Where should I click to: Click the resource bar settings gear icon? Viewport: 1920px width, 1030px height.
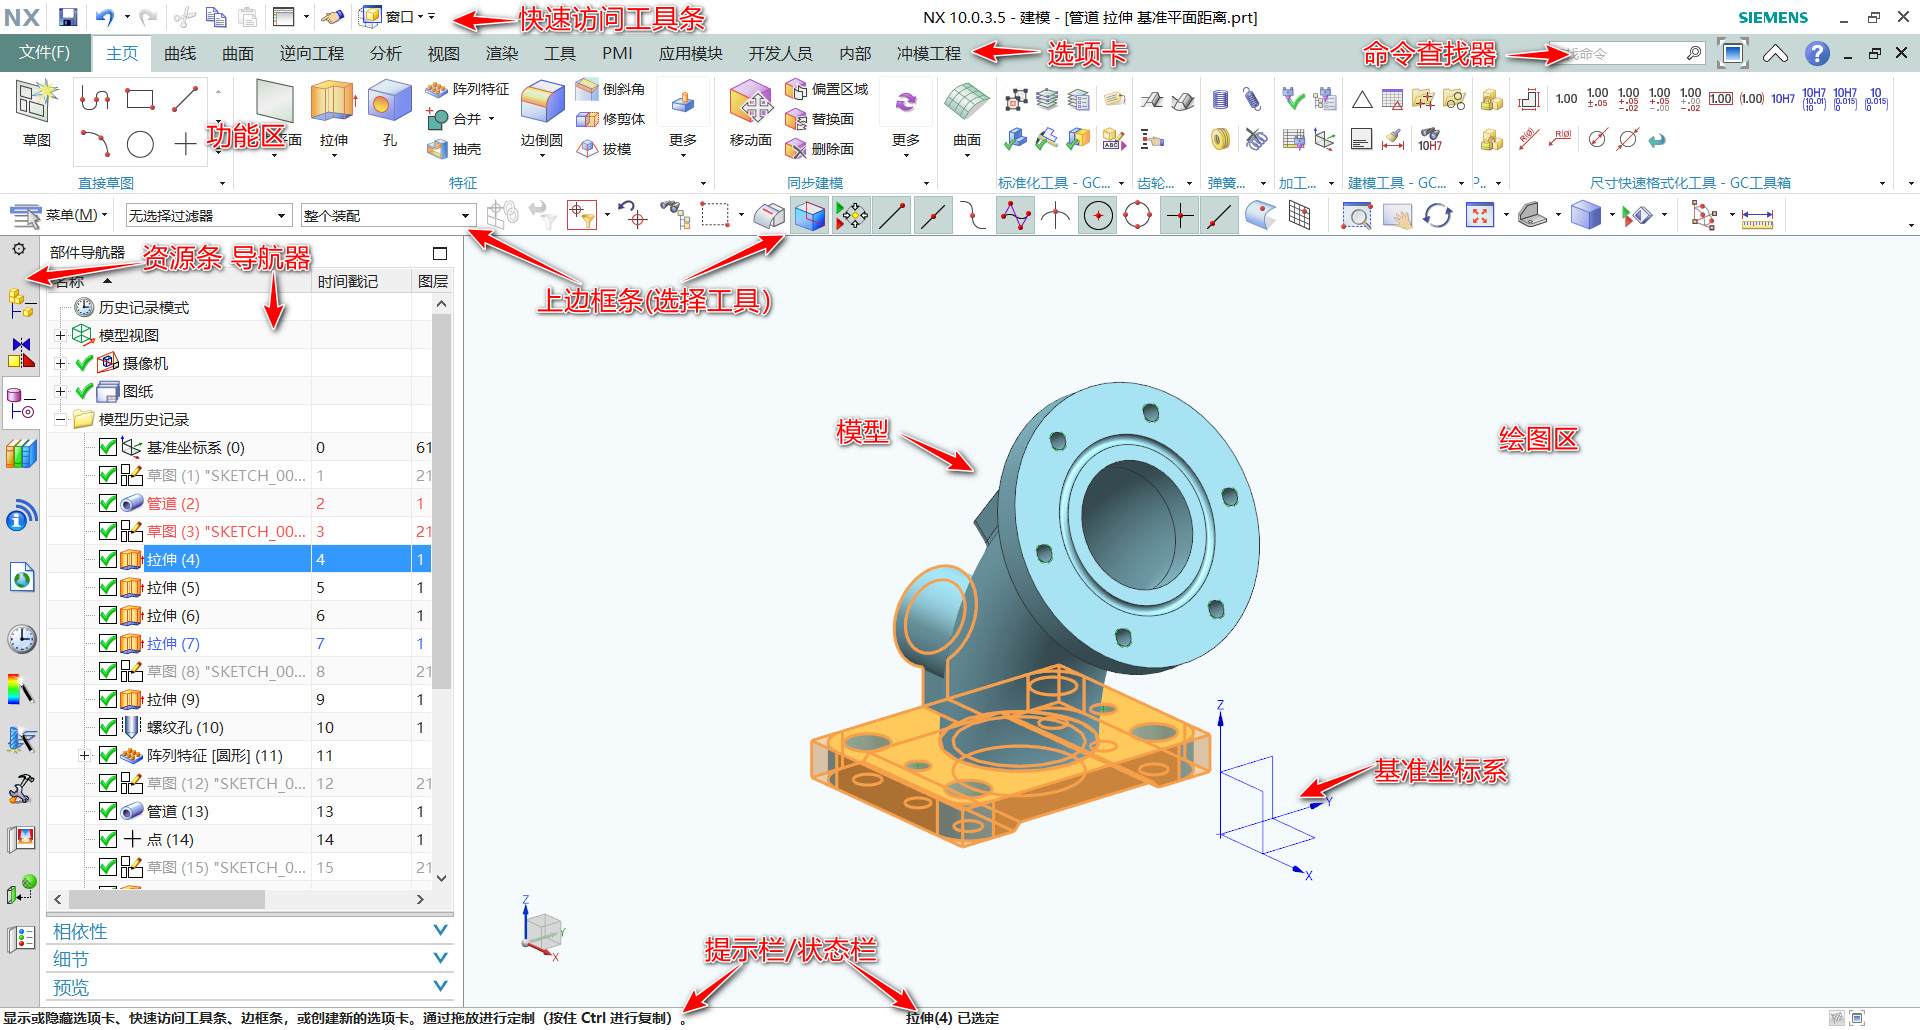click(x=19, y=249)
